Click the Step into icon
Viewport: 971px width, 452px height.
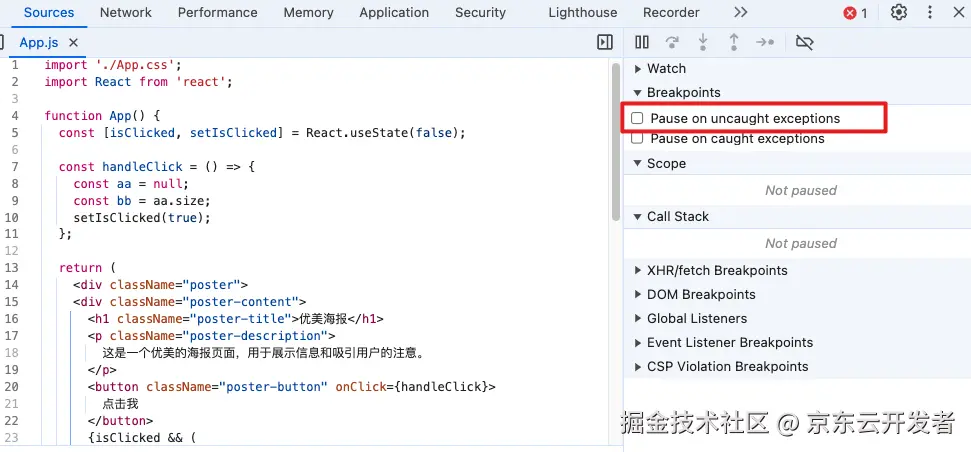pyautogui.click(x=703, y=42)
